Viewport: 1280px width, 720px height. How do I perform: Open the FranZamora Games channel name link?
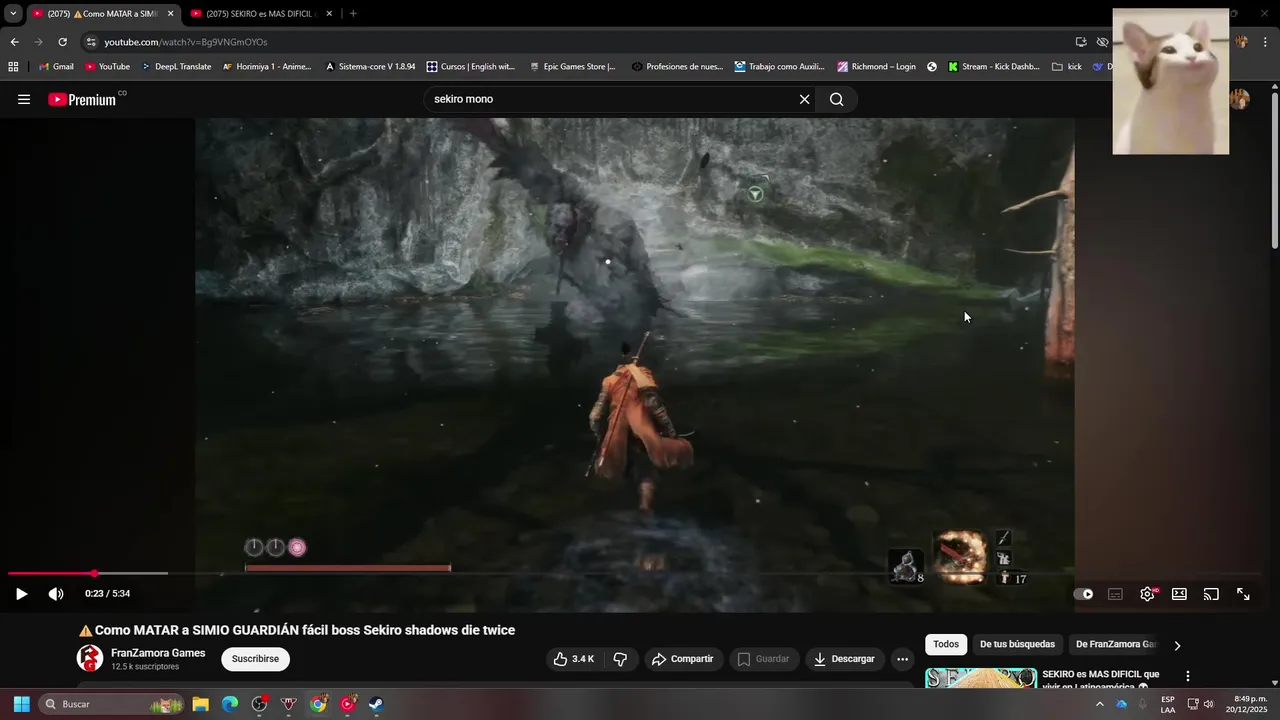tap(158, 653)
